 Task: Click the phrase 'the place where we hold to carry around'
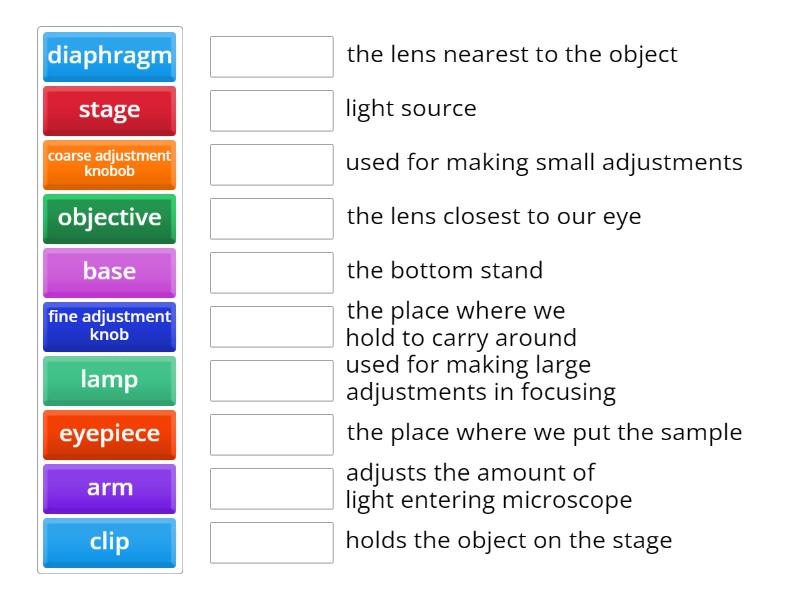pyautogui.click(x=457, y=324)
